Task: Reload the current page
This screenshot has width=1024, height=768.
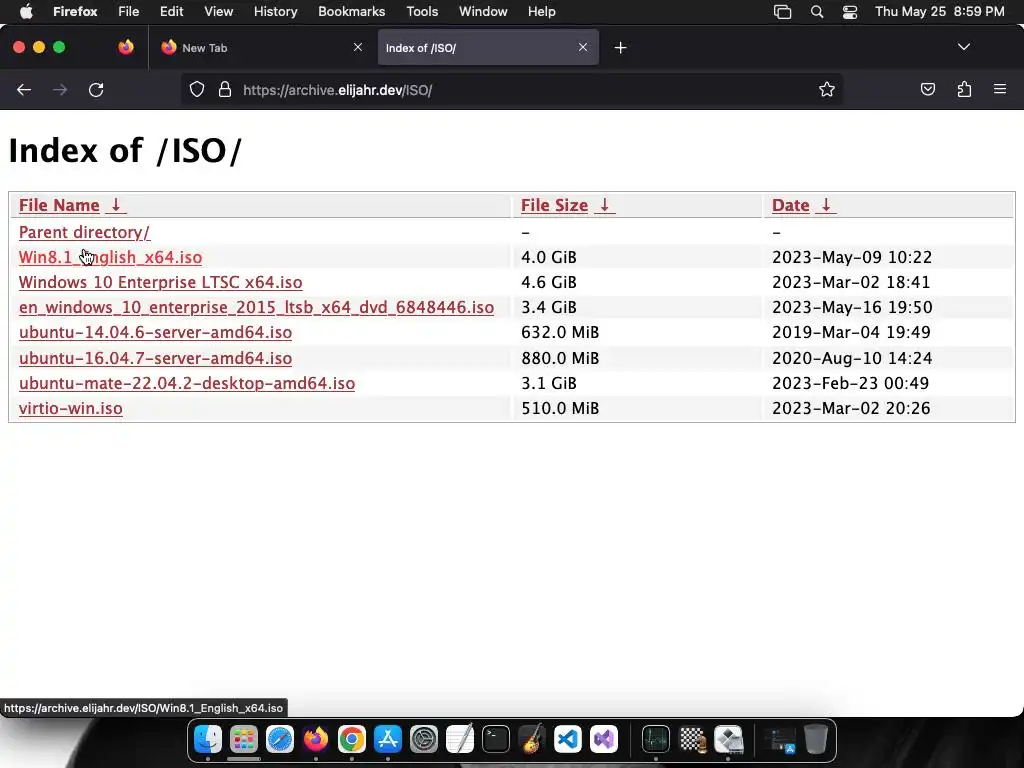Action: pyautogui.click(x=96, y=90)
